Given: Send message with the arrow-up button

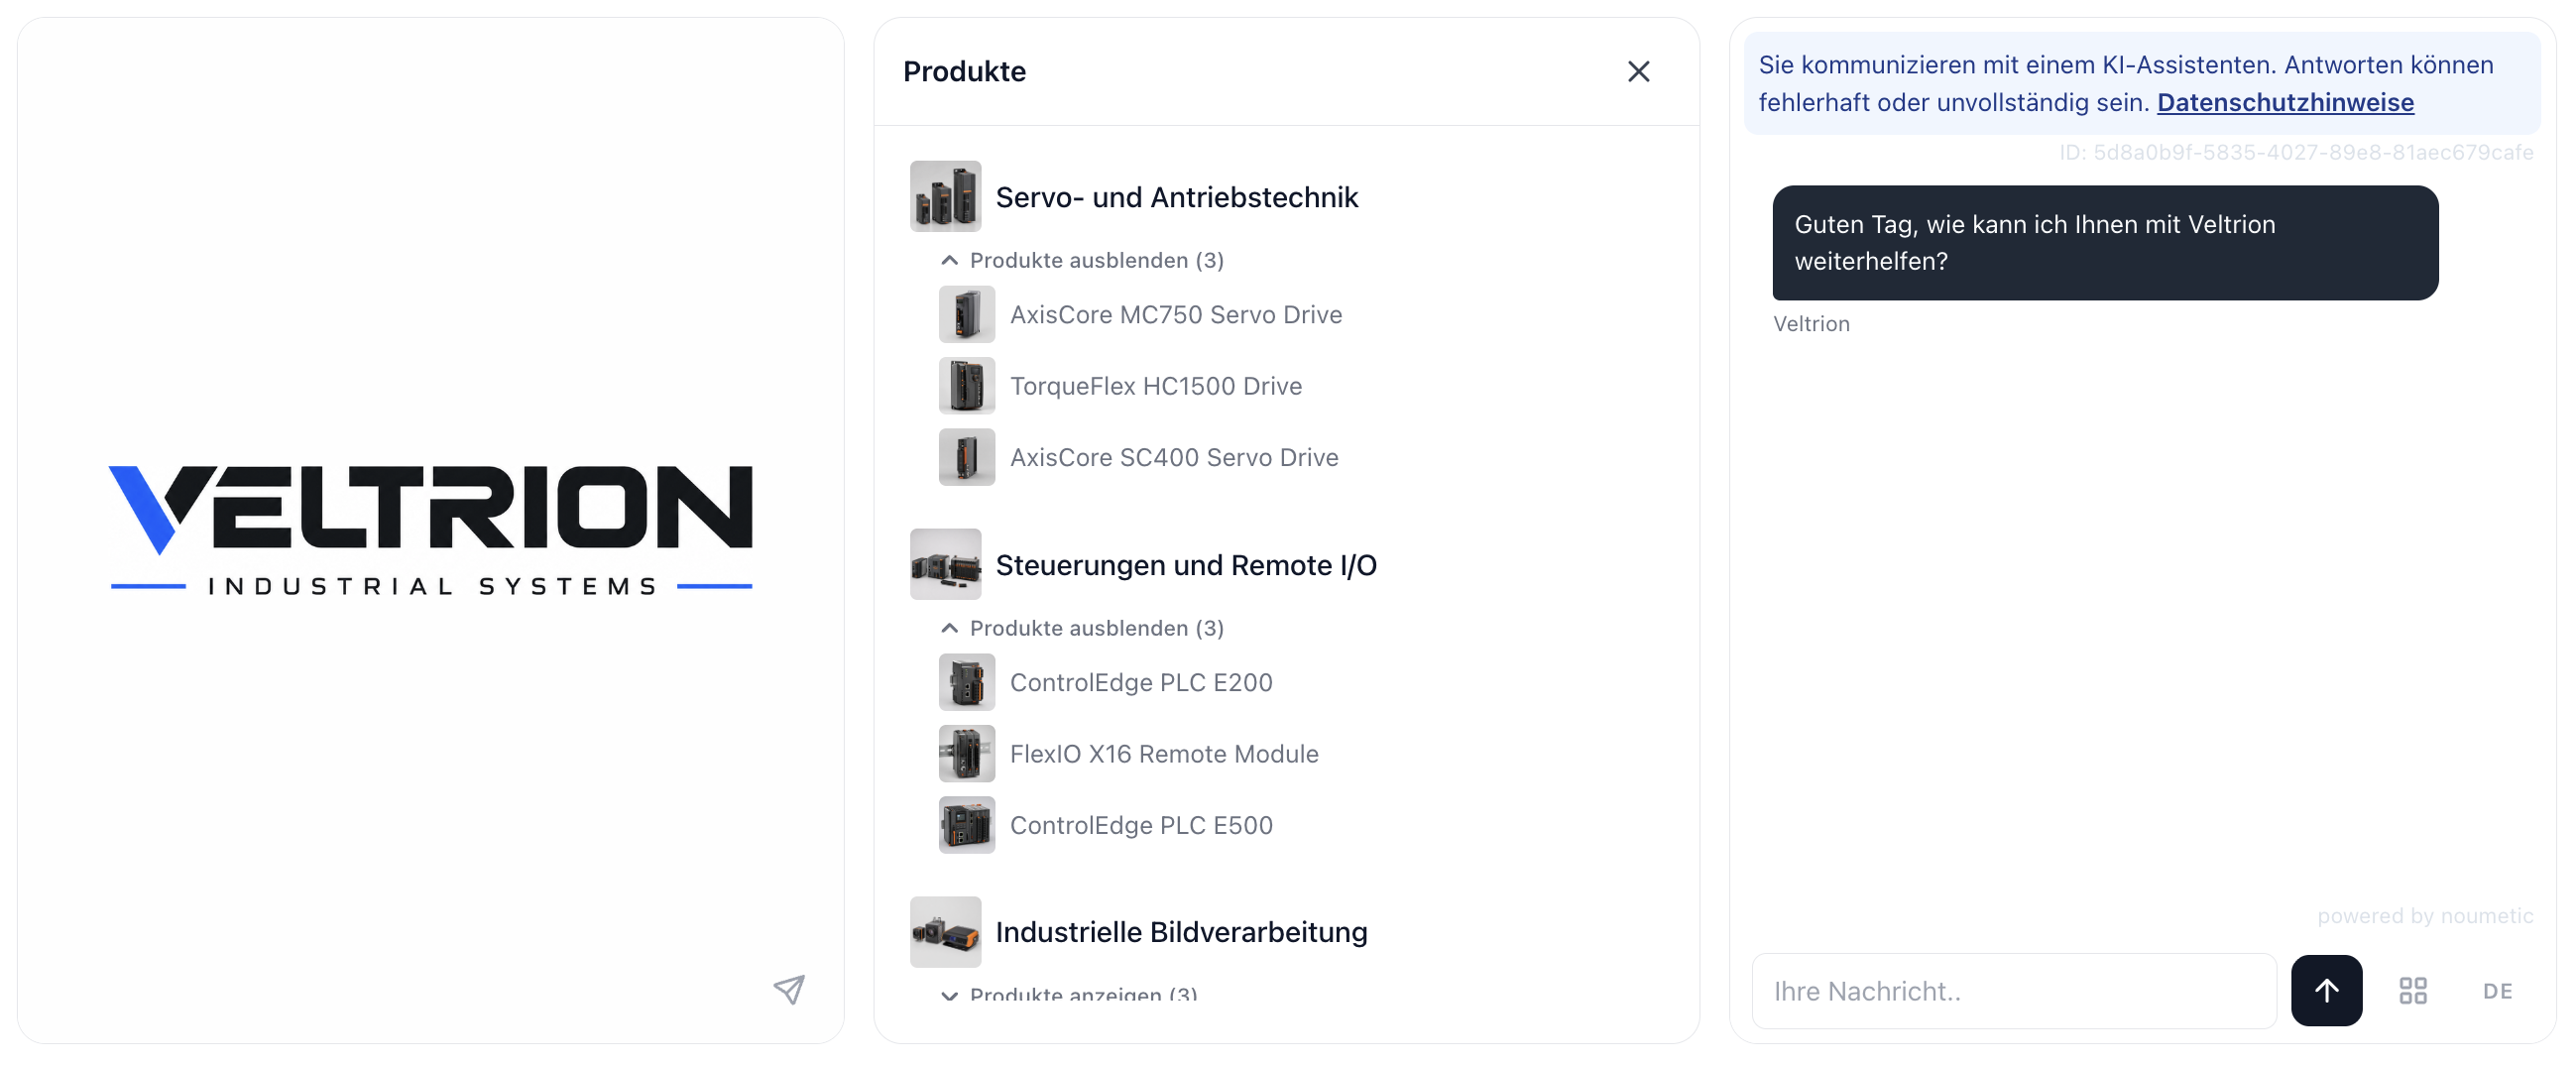Looking at the screenshot, I should [x=2326, y=990].
